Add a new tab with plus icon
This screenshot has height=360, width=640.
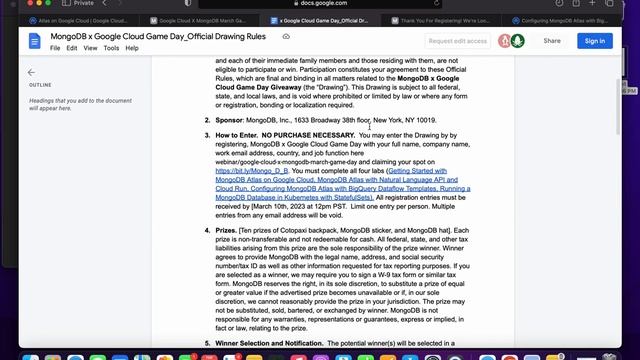pos(592,3)
